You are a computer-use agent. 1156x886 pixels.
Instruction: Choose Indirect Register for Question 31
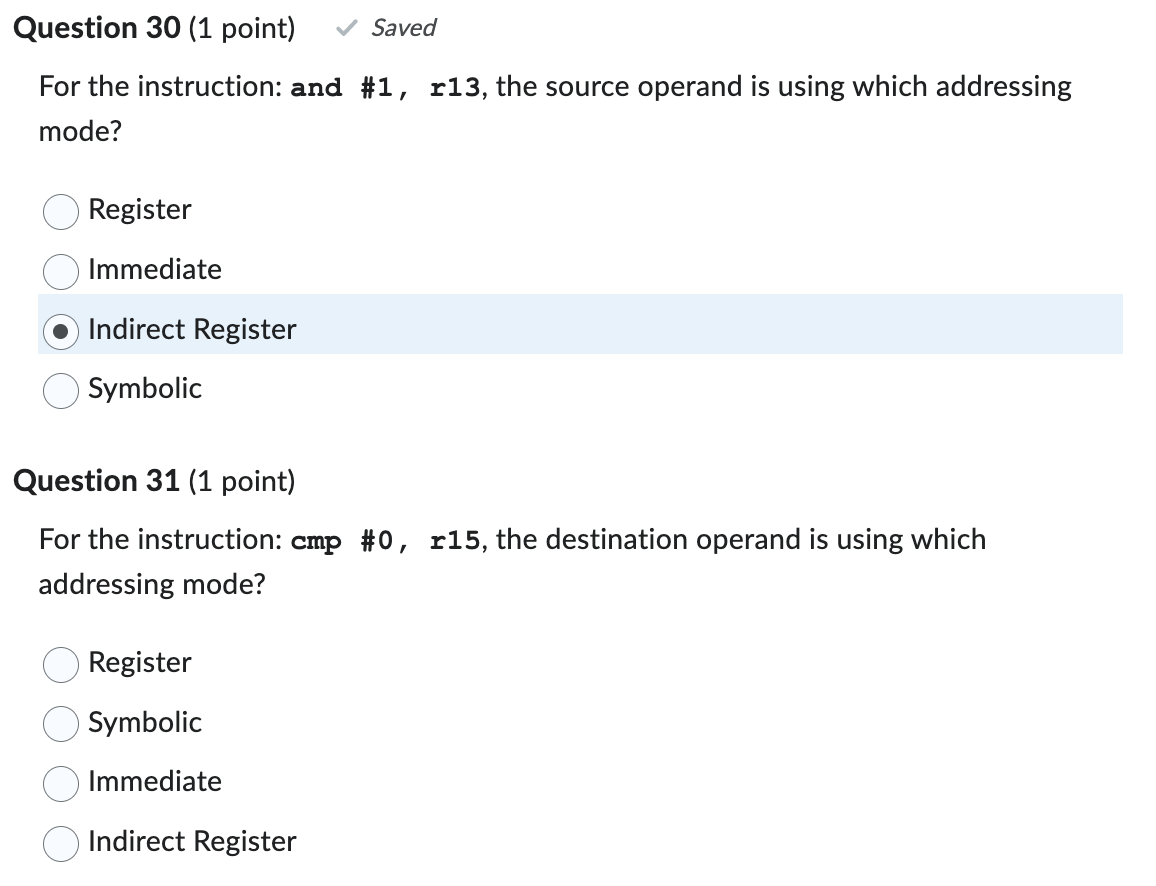pyautogui.click(x=60, y=843)
